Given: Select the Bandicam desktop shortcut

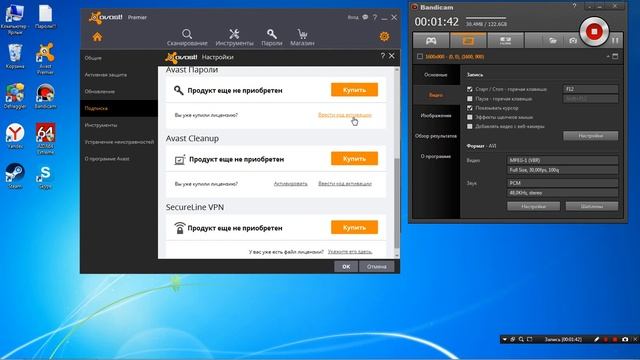Looking at the screenshot, I should (x=45, y=96).
